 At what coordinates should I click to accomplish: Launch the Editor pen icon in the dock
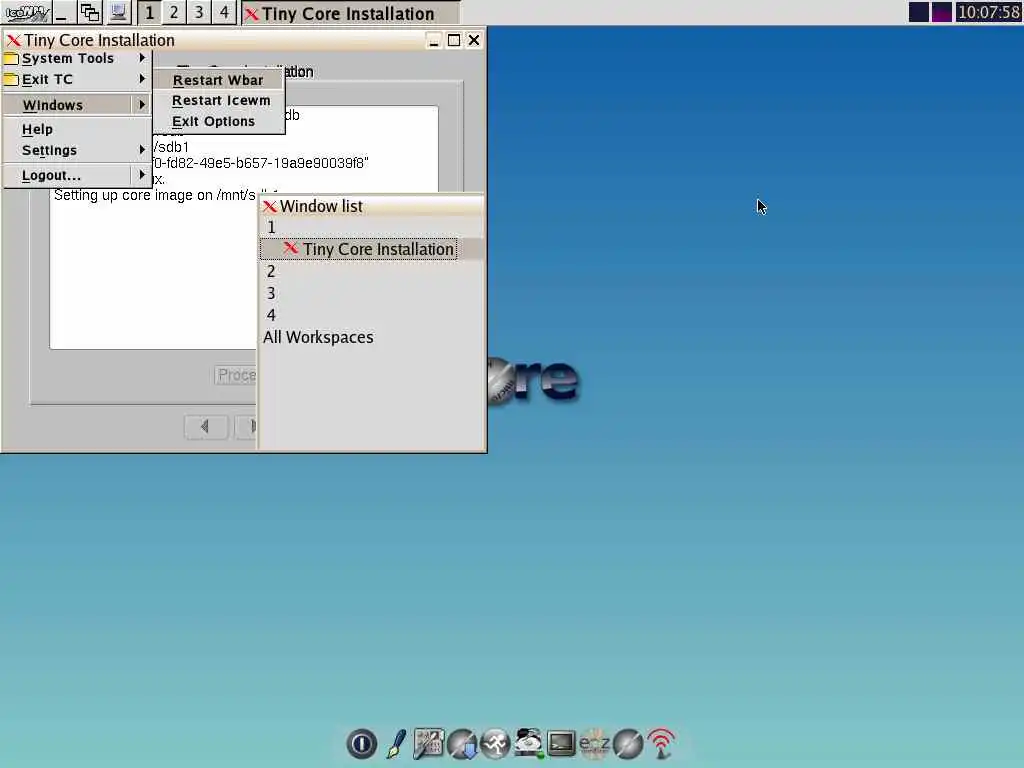tap(396, 744)
